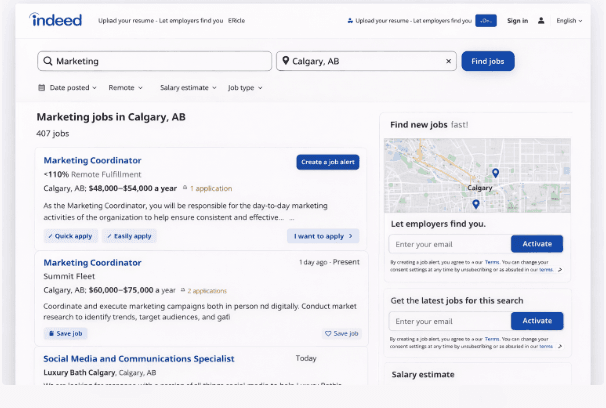Click the upload icon in top right header
The width and height of the screenshot is (606, 408).
tap(350, 20)
